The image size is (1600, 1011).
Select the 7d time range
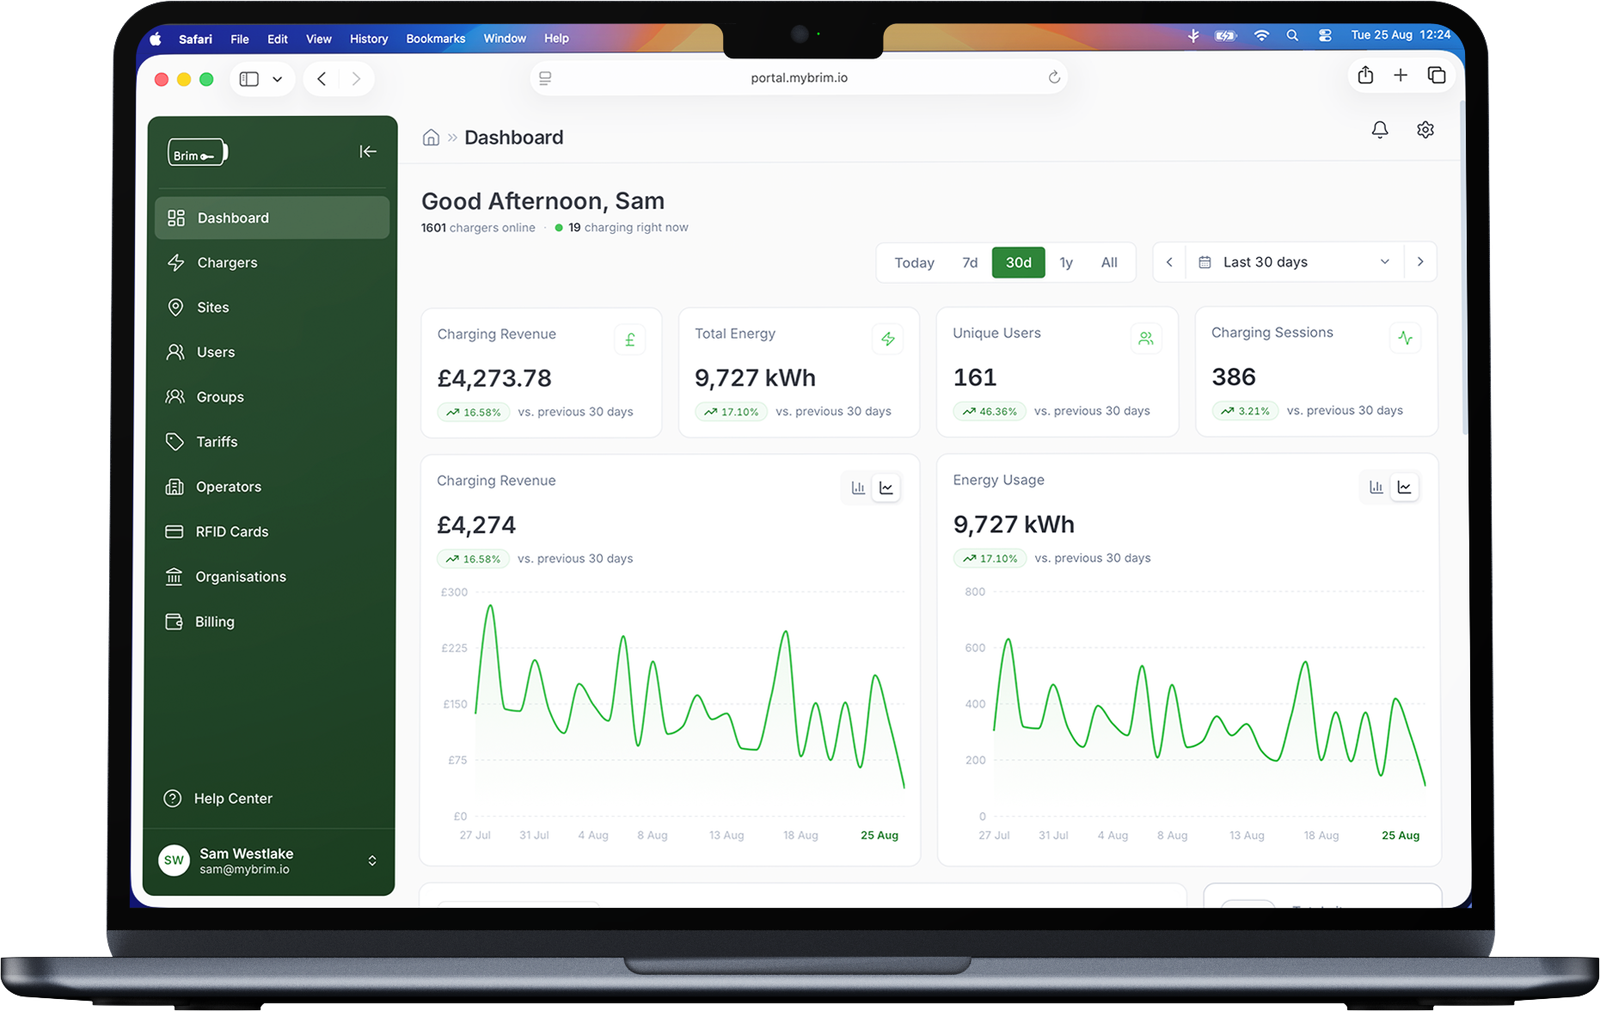tap(970, 263)
